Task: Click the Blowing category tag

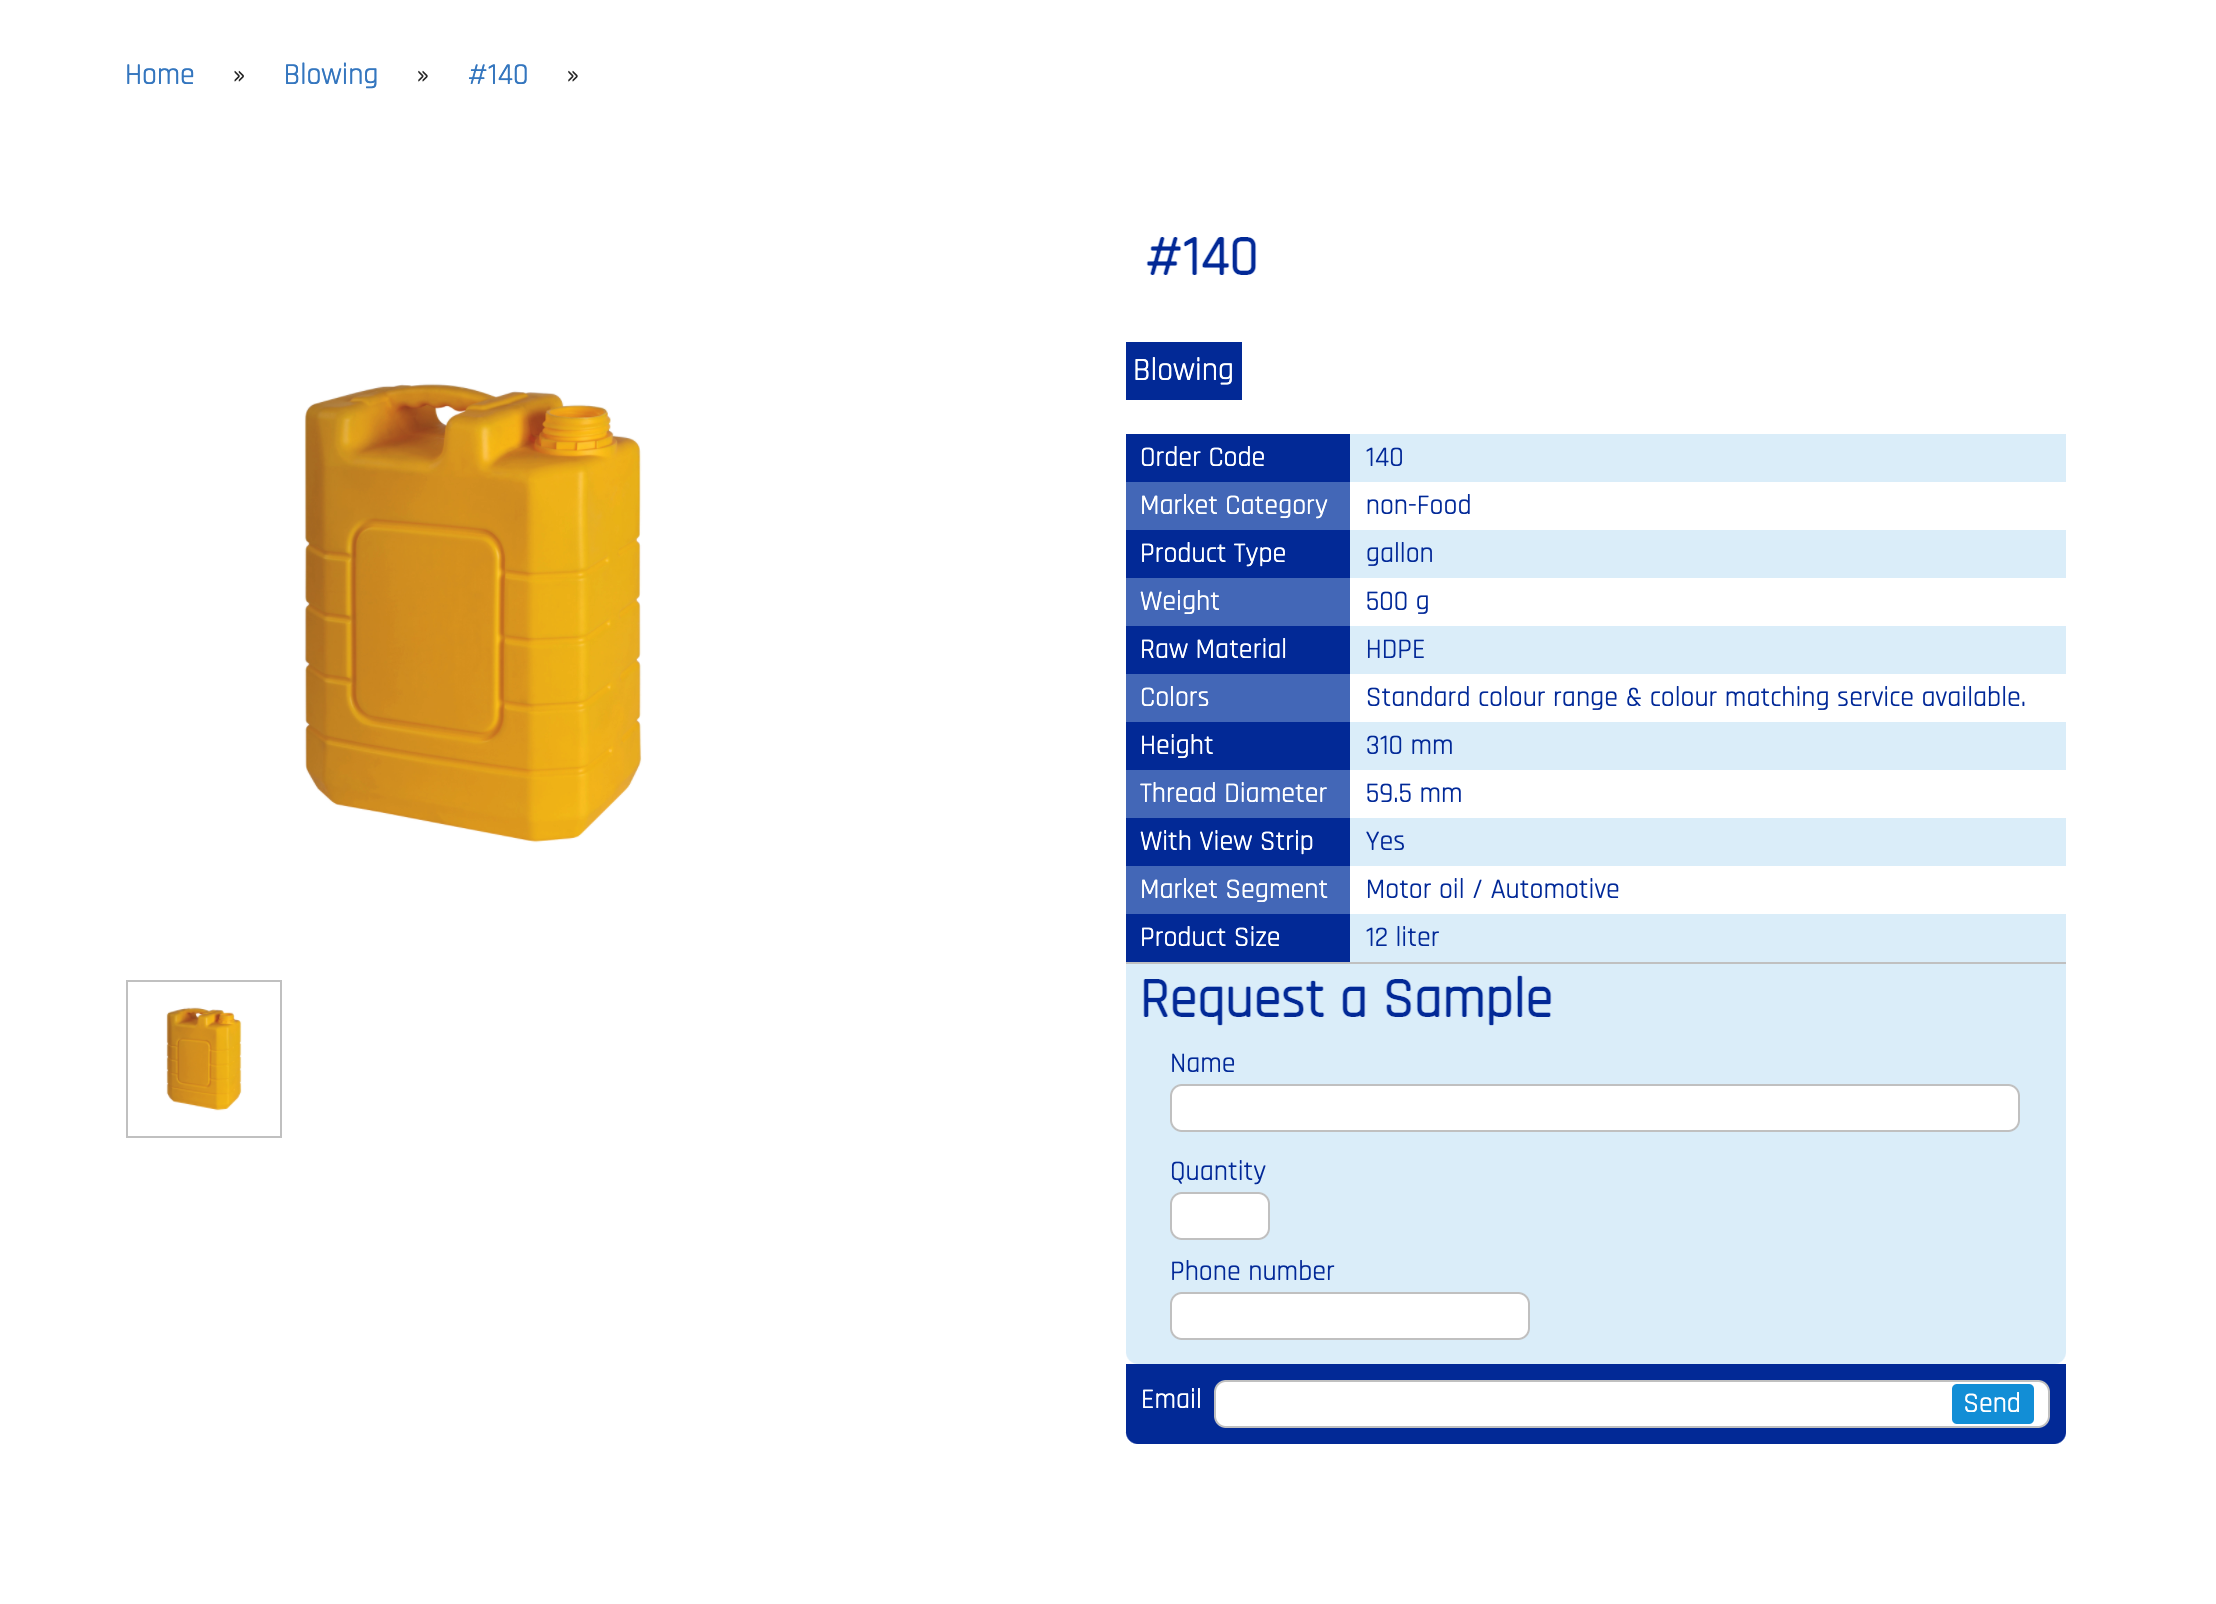Action: coord(1183,370)
